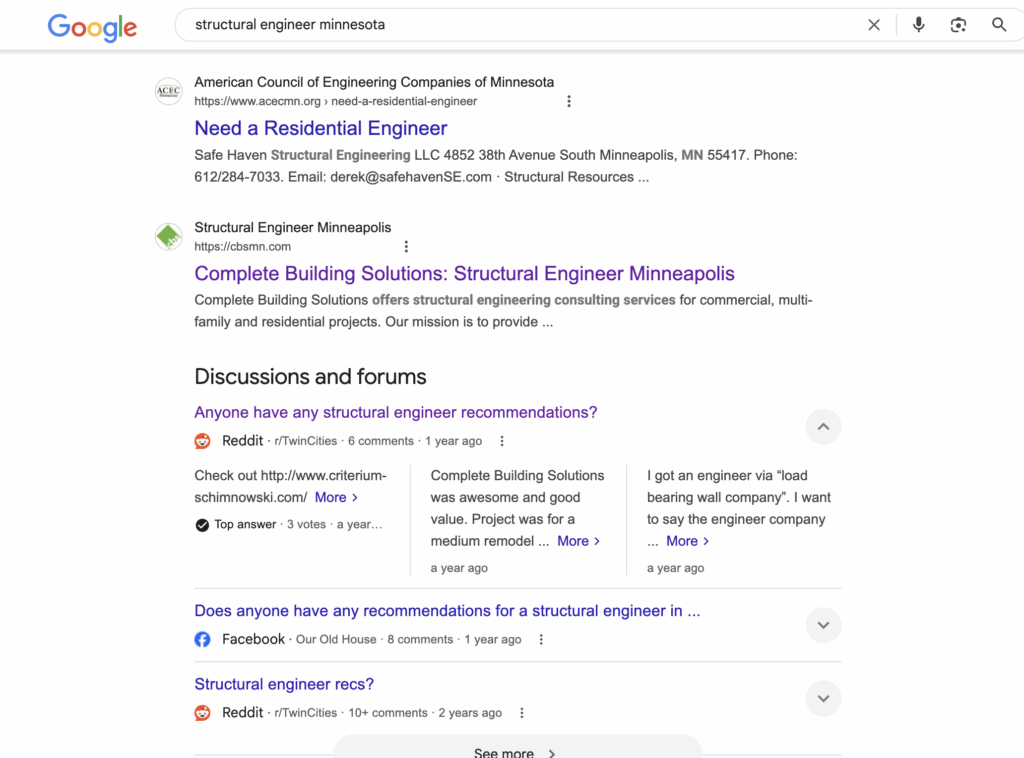The image size is (1024, 758).
Task: Click the https://cbsmn.com URL text
Action: coord(243,247)
